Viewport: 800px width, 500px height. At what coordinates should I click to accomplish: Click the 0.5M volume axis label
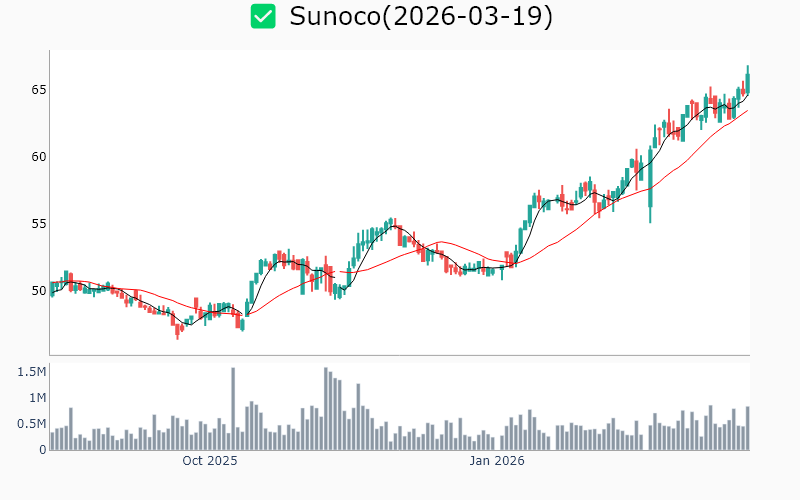click(x=31, y=424)
